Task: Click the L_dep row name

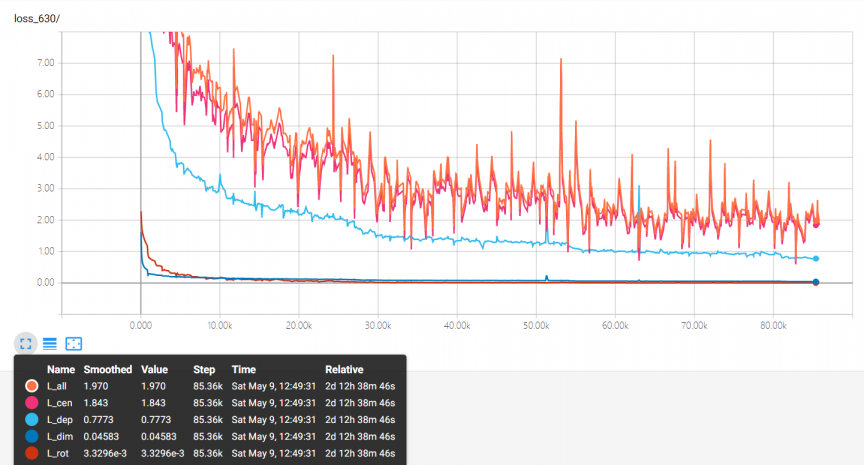Action: pos(60,420)
